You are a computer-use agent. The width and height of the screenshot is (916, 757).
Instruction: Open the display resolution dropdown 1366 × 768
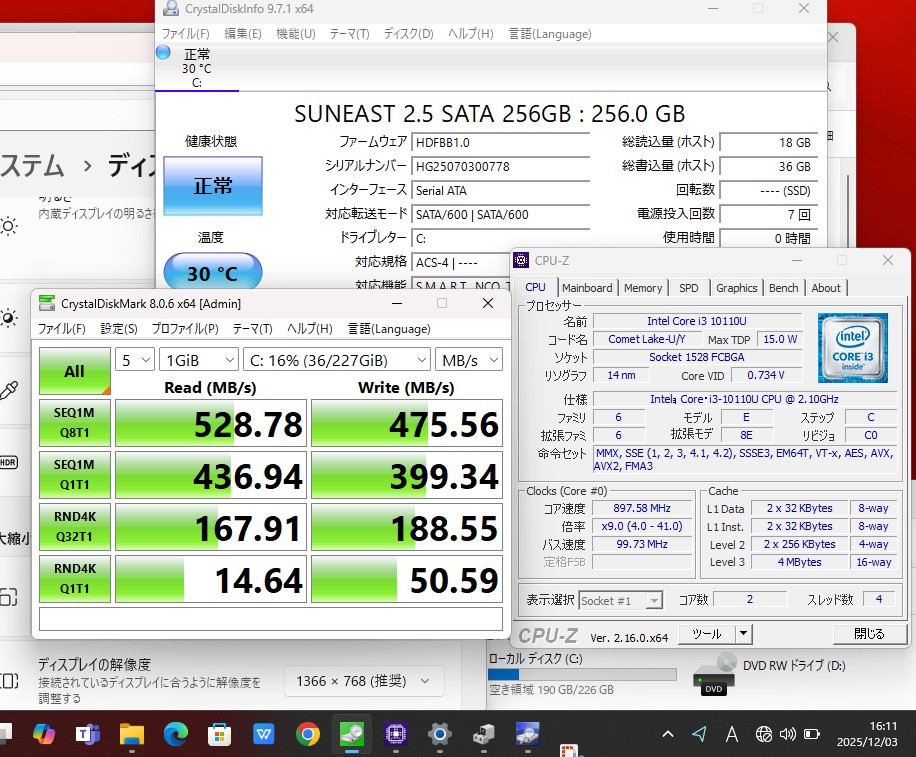(x=363, y=681)
